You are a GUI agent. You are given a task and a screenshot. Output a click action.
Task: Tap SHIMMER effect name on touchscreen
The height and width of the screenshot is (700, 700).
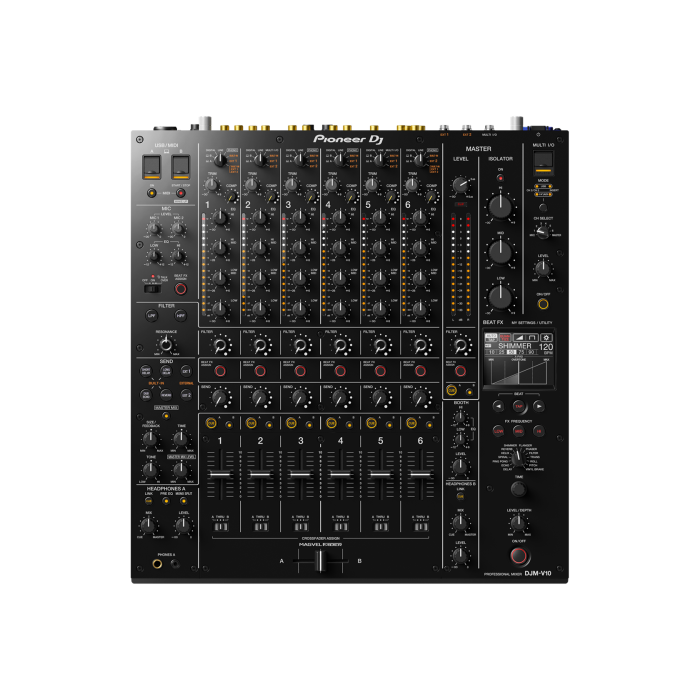tap(514, 346)
